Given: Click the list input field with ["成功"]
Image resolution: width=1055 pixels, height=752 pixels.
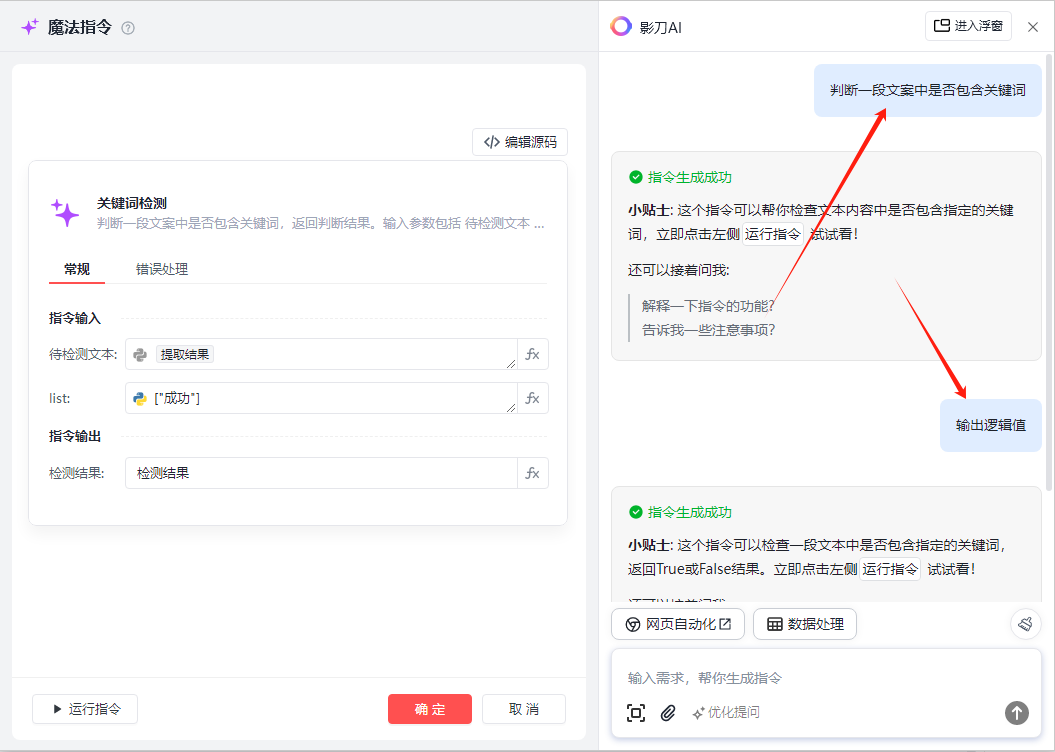Looking at the screenshot, I should [x=321, y=398].
